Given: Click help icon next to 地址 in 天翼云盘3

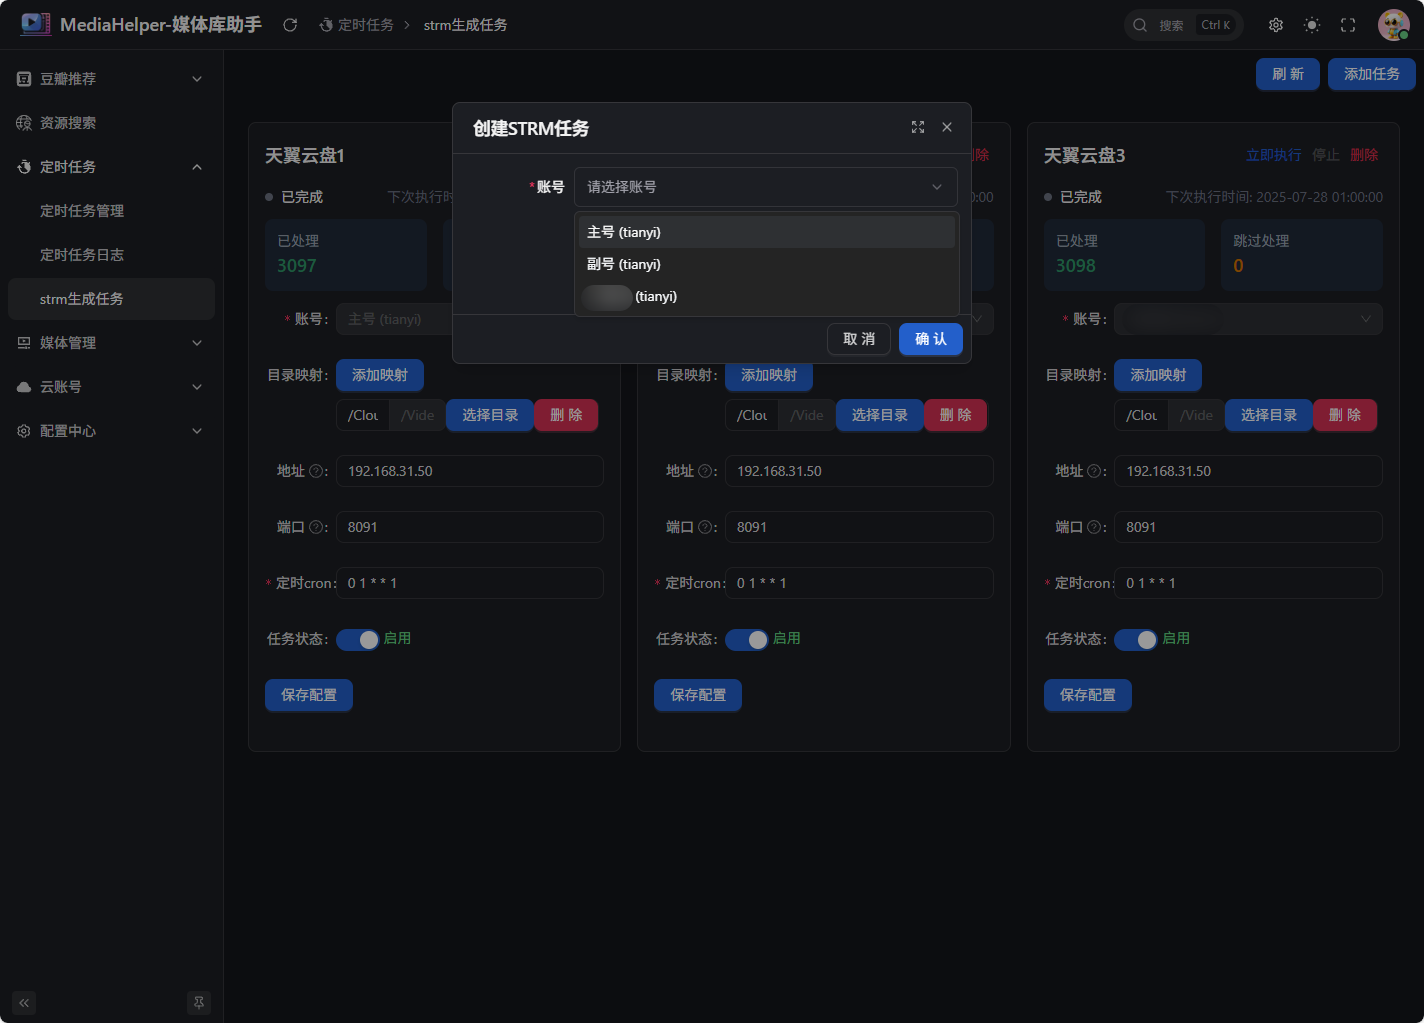Looking at the screenshot, I should pos(1094,471).
